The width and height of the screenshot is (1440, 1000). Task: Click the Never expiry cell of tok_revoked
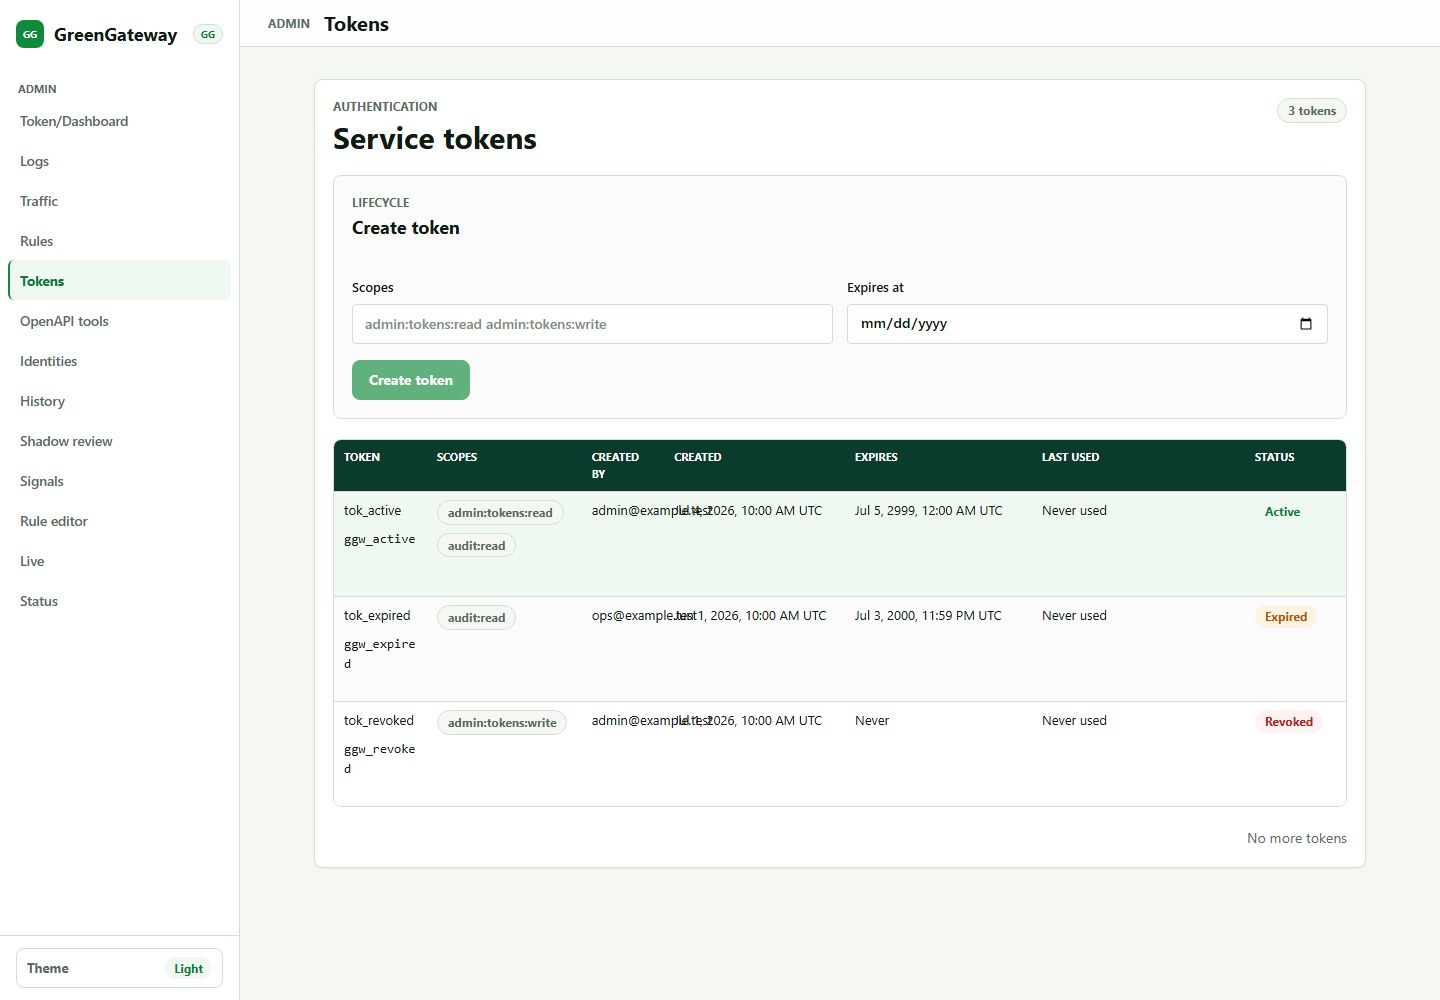click(872, 720)
